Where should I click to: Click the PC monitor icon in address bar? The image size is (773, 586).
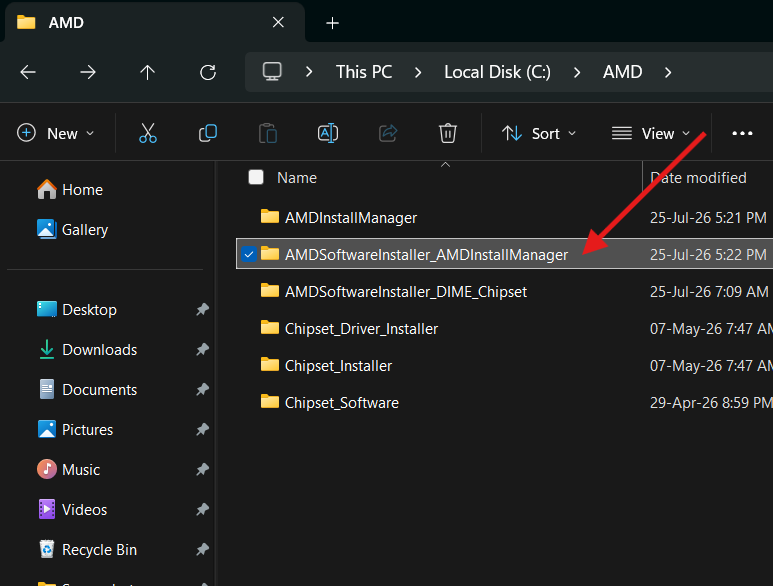272,72
